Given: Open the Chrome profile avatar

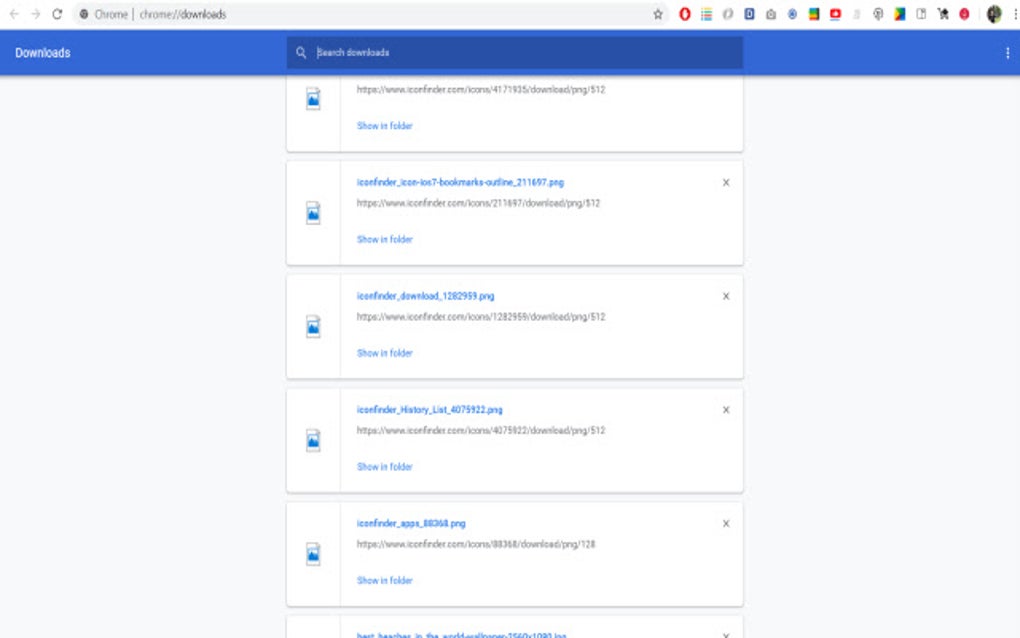Looking at the screenshot, I should click(992, 14).
